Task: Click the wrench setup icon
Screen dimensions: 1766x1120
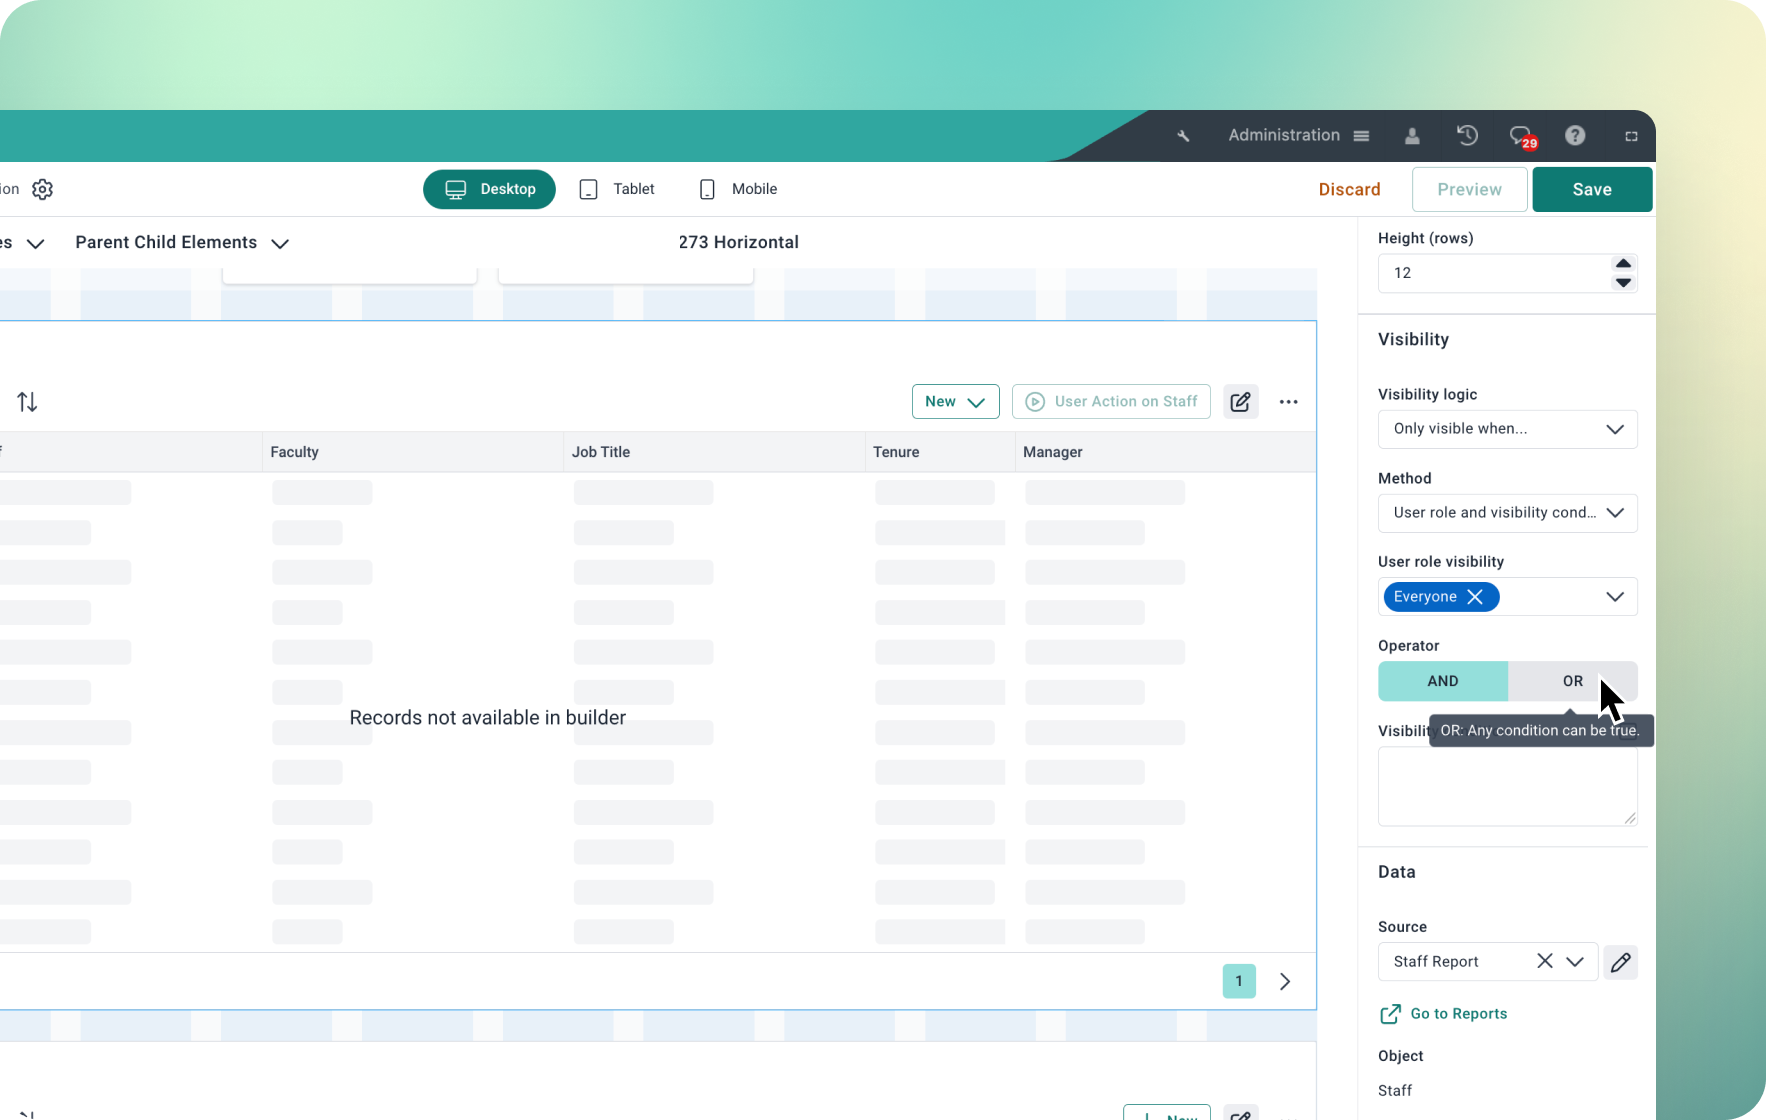Action: click(x=1183, y=136)
